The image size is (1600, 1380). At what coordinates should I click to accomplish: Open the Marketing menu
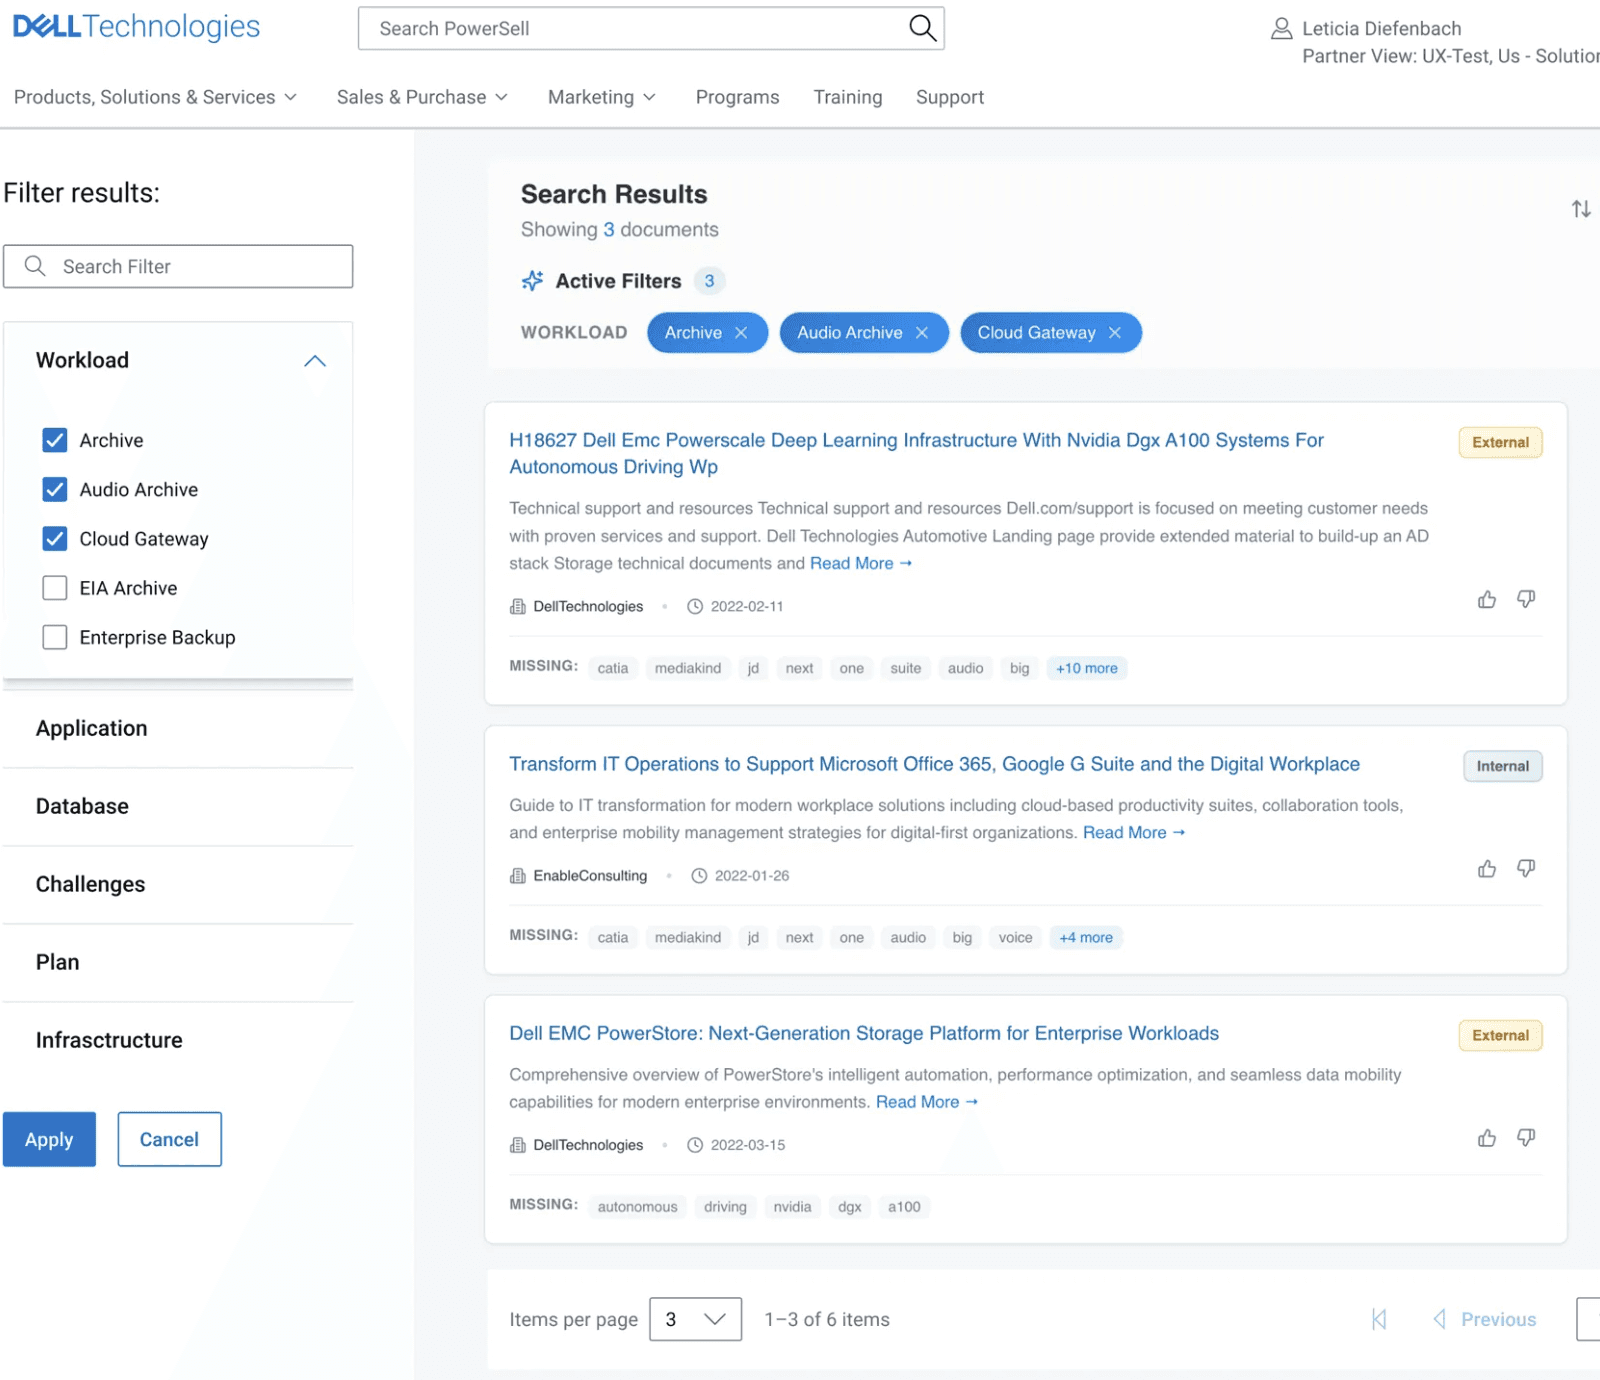[601, 97]
